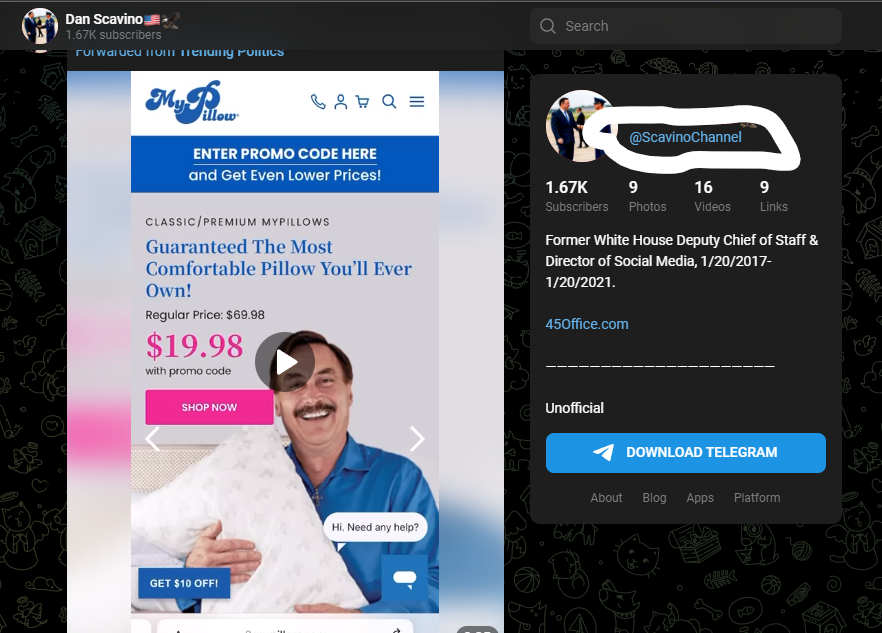Click the search magnifier icon in header
Image resolution: width=882 pixels, height=633 pixels.
[x=547, y=26]
